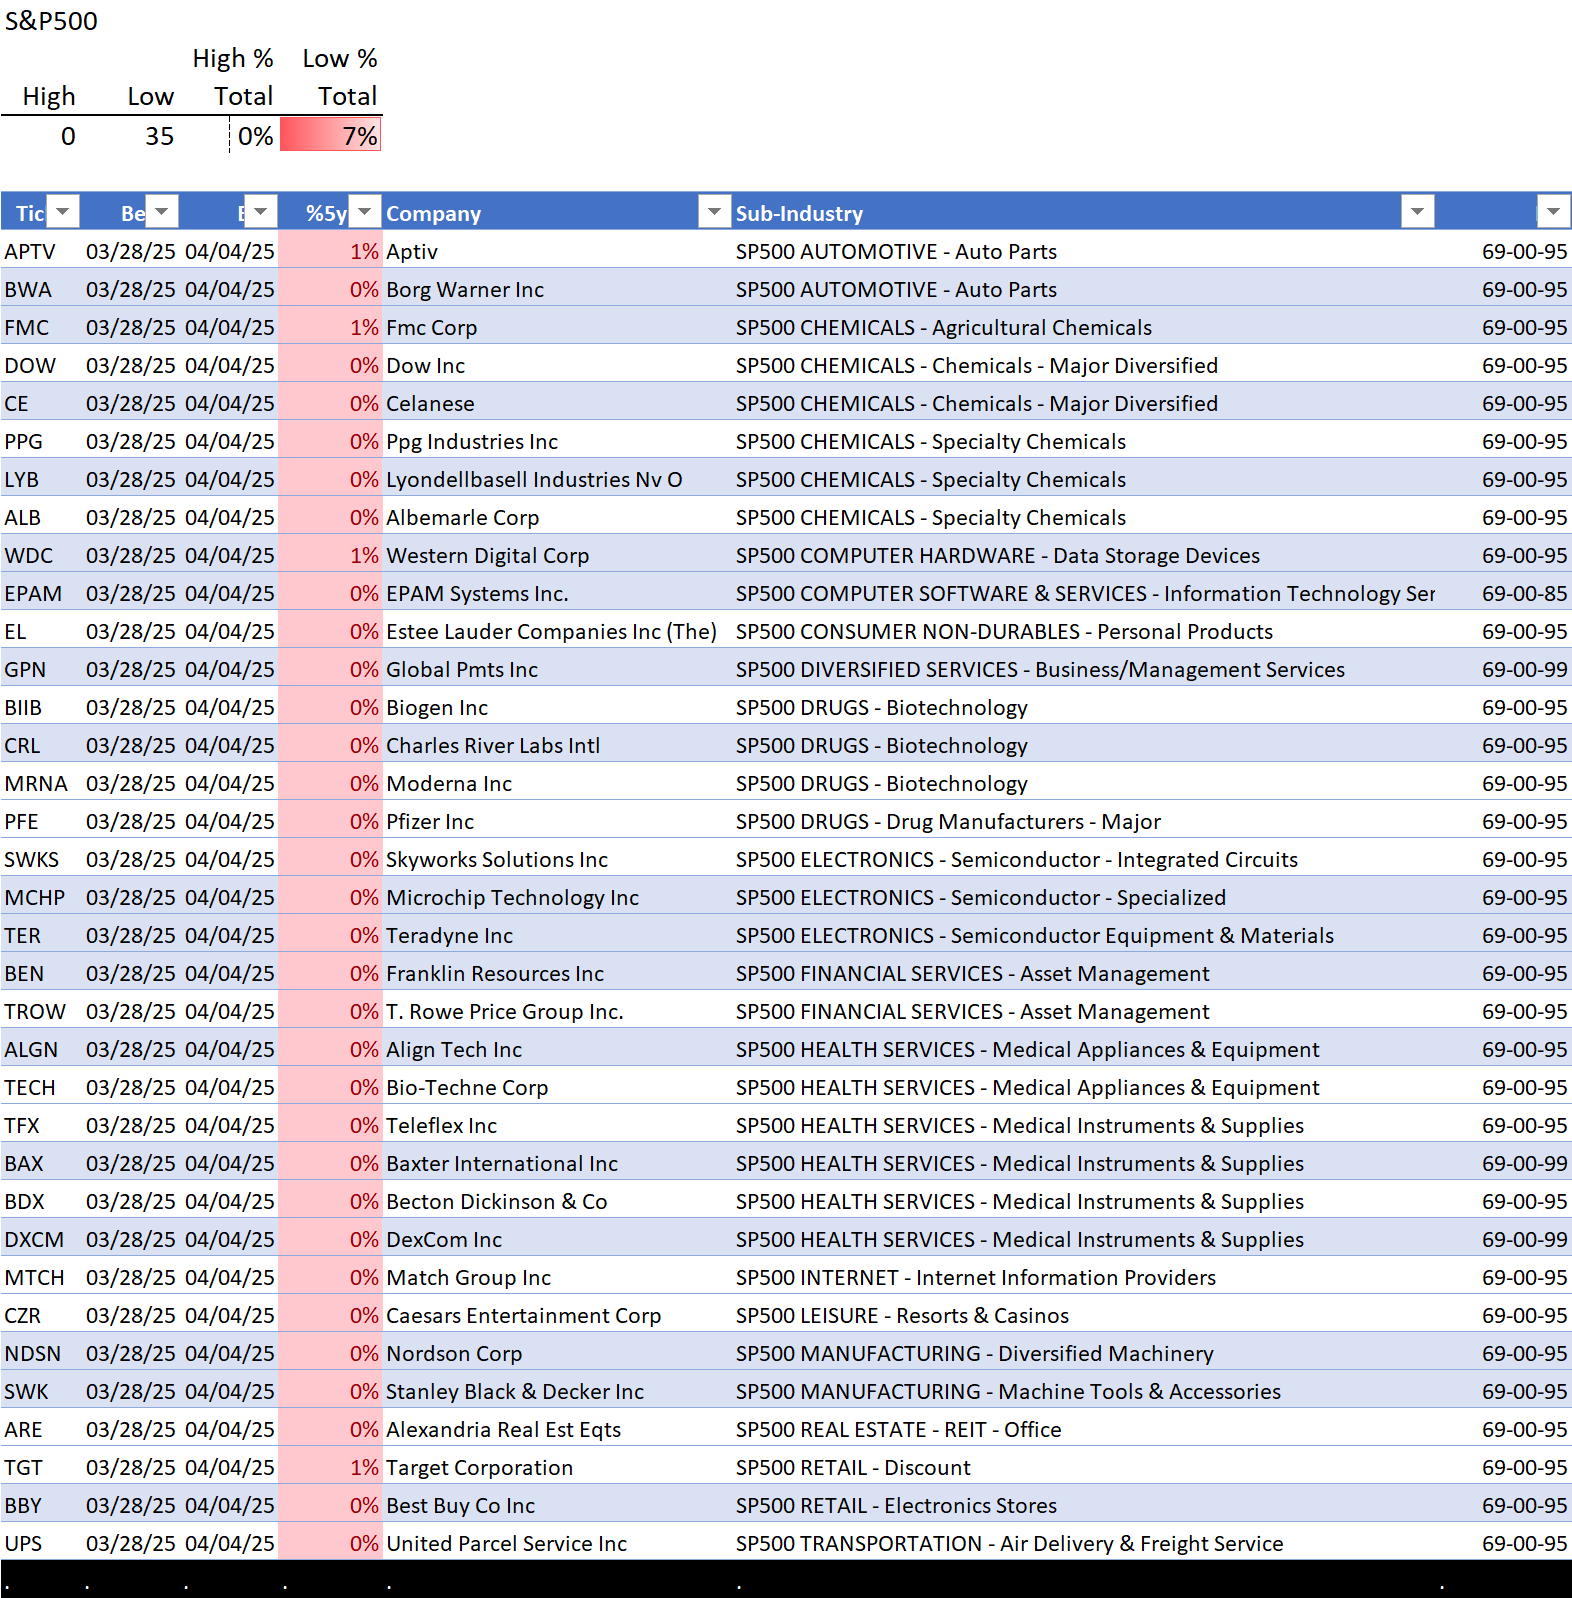Select the Resorts & Casinos sub-industry cell
The image size is (1572, 1598).
[1083, 1315]
